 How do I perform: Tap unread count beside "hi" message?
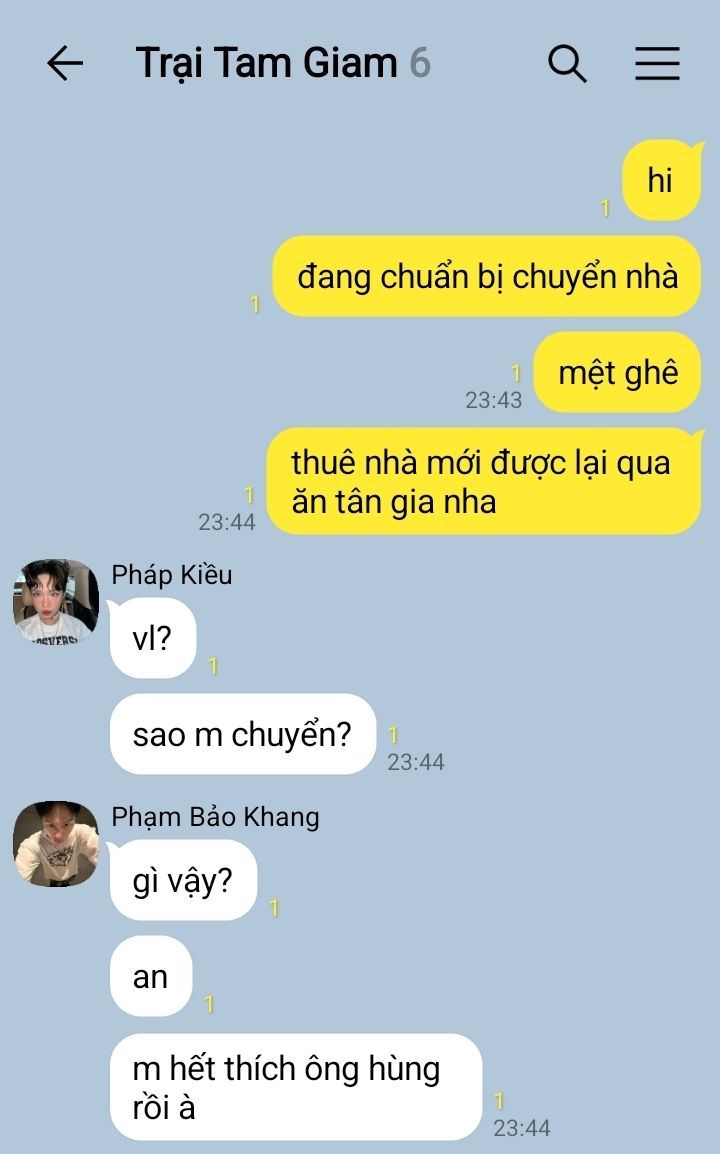tap(605, 209)
